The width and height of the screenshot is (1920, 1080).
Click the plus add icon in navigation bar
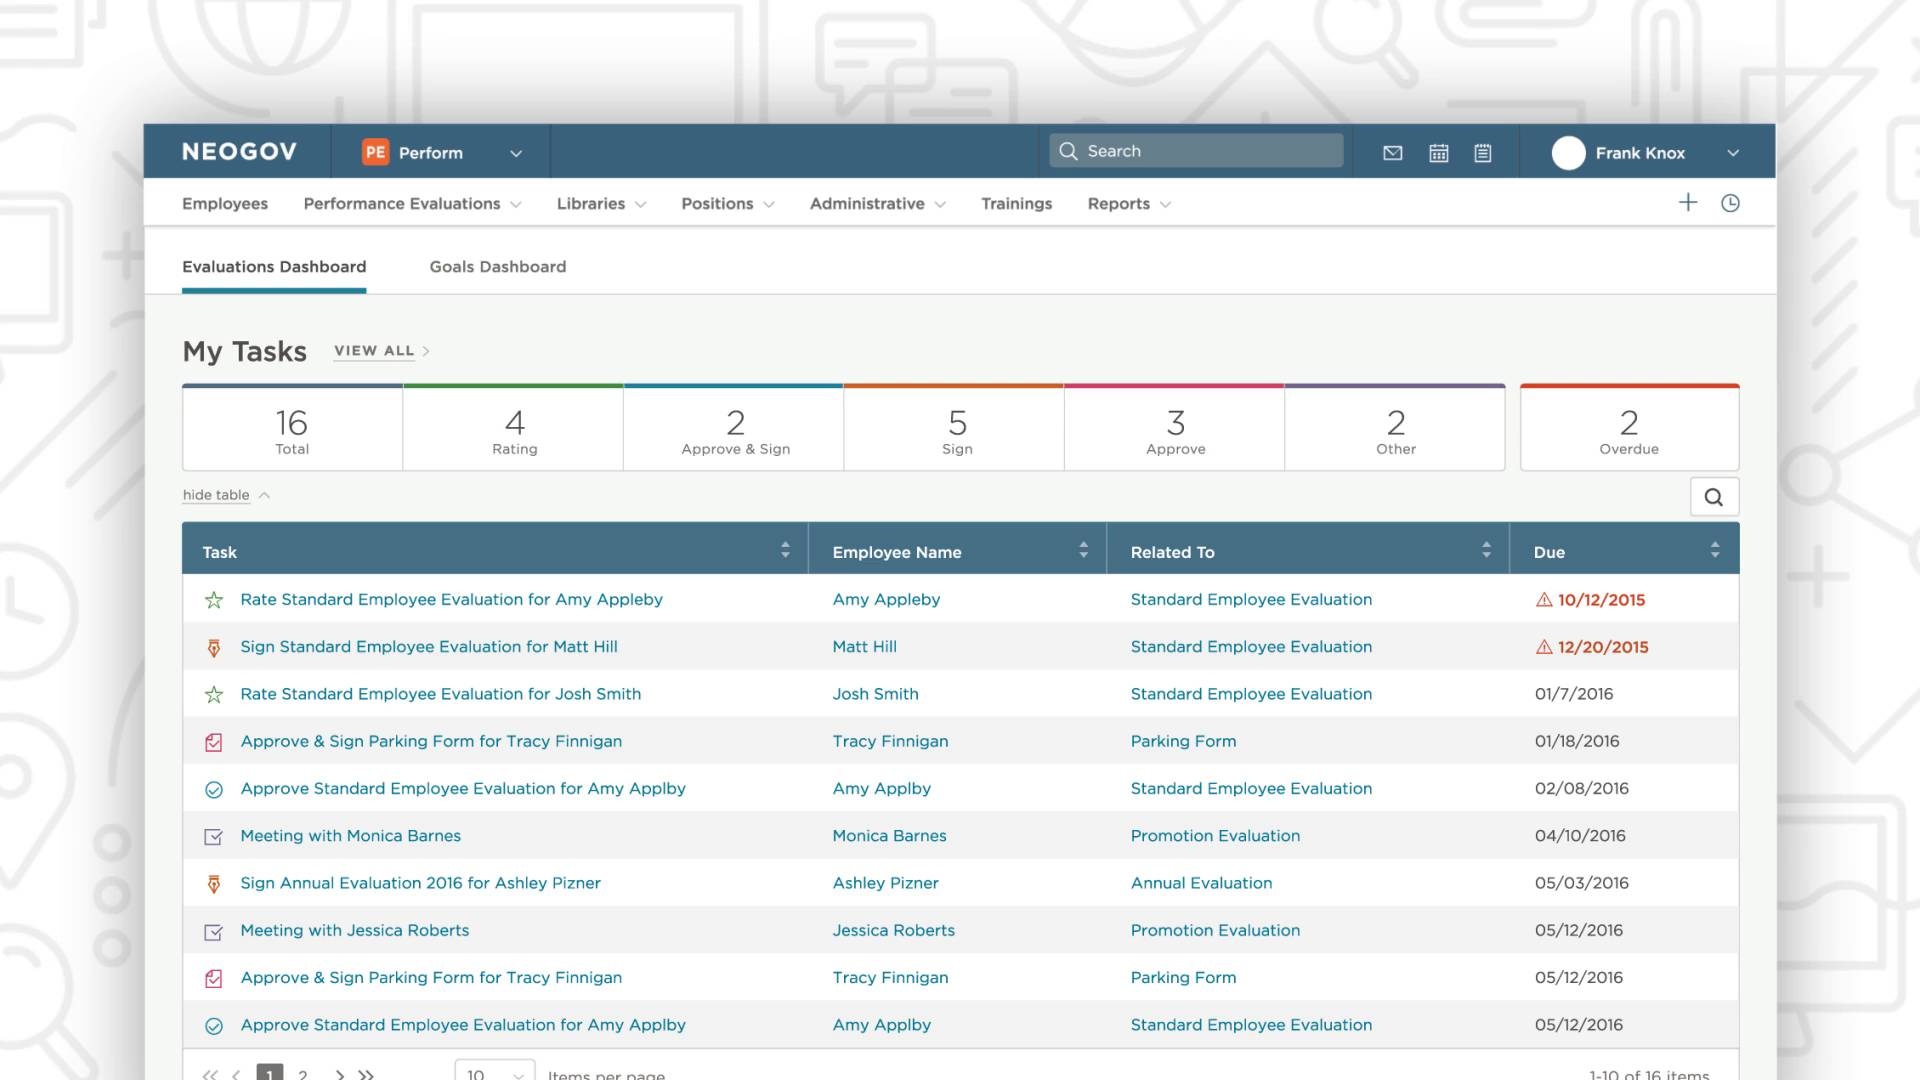coord(1688,203)
